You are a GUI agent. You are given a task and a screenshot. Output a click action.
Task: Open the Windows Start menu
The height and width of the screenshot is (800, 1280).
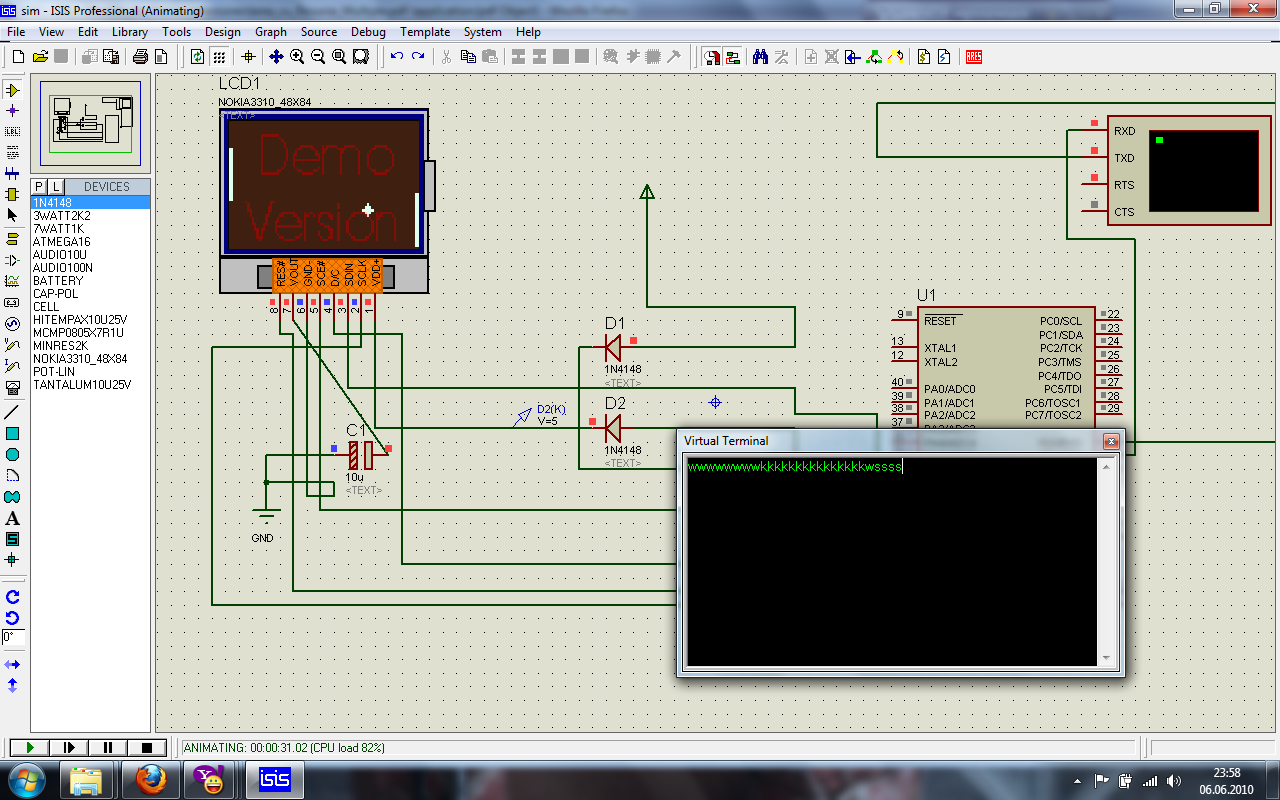(26, 778)
